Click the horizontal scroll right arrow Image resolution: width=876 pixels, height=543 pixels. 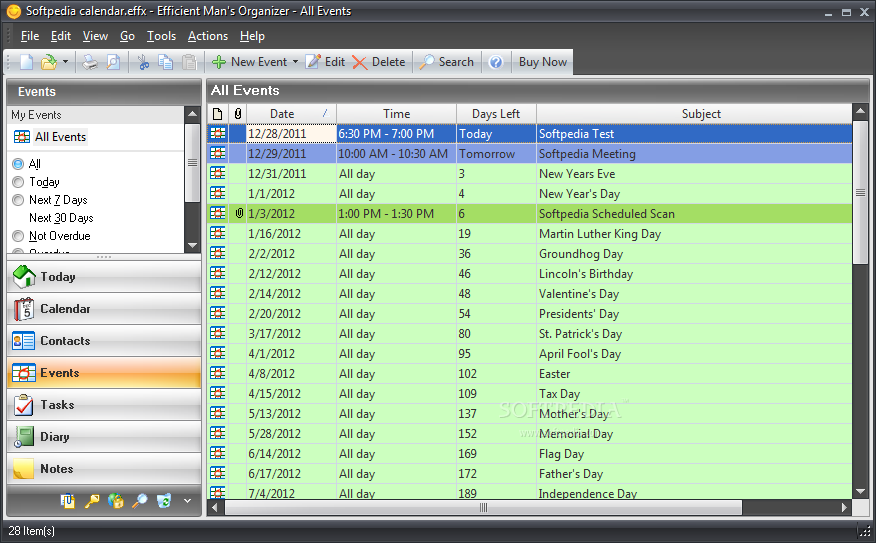[x=845, y=507]
